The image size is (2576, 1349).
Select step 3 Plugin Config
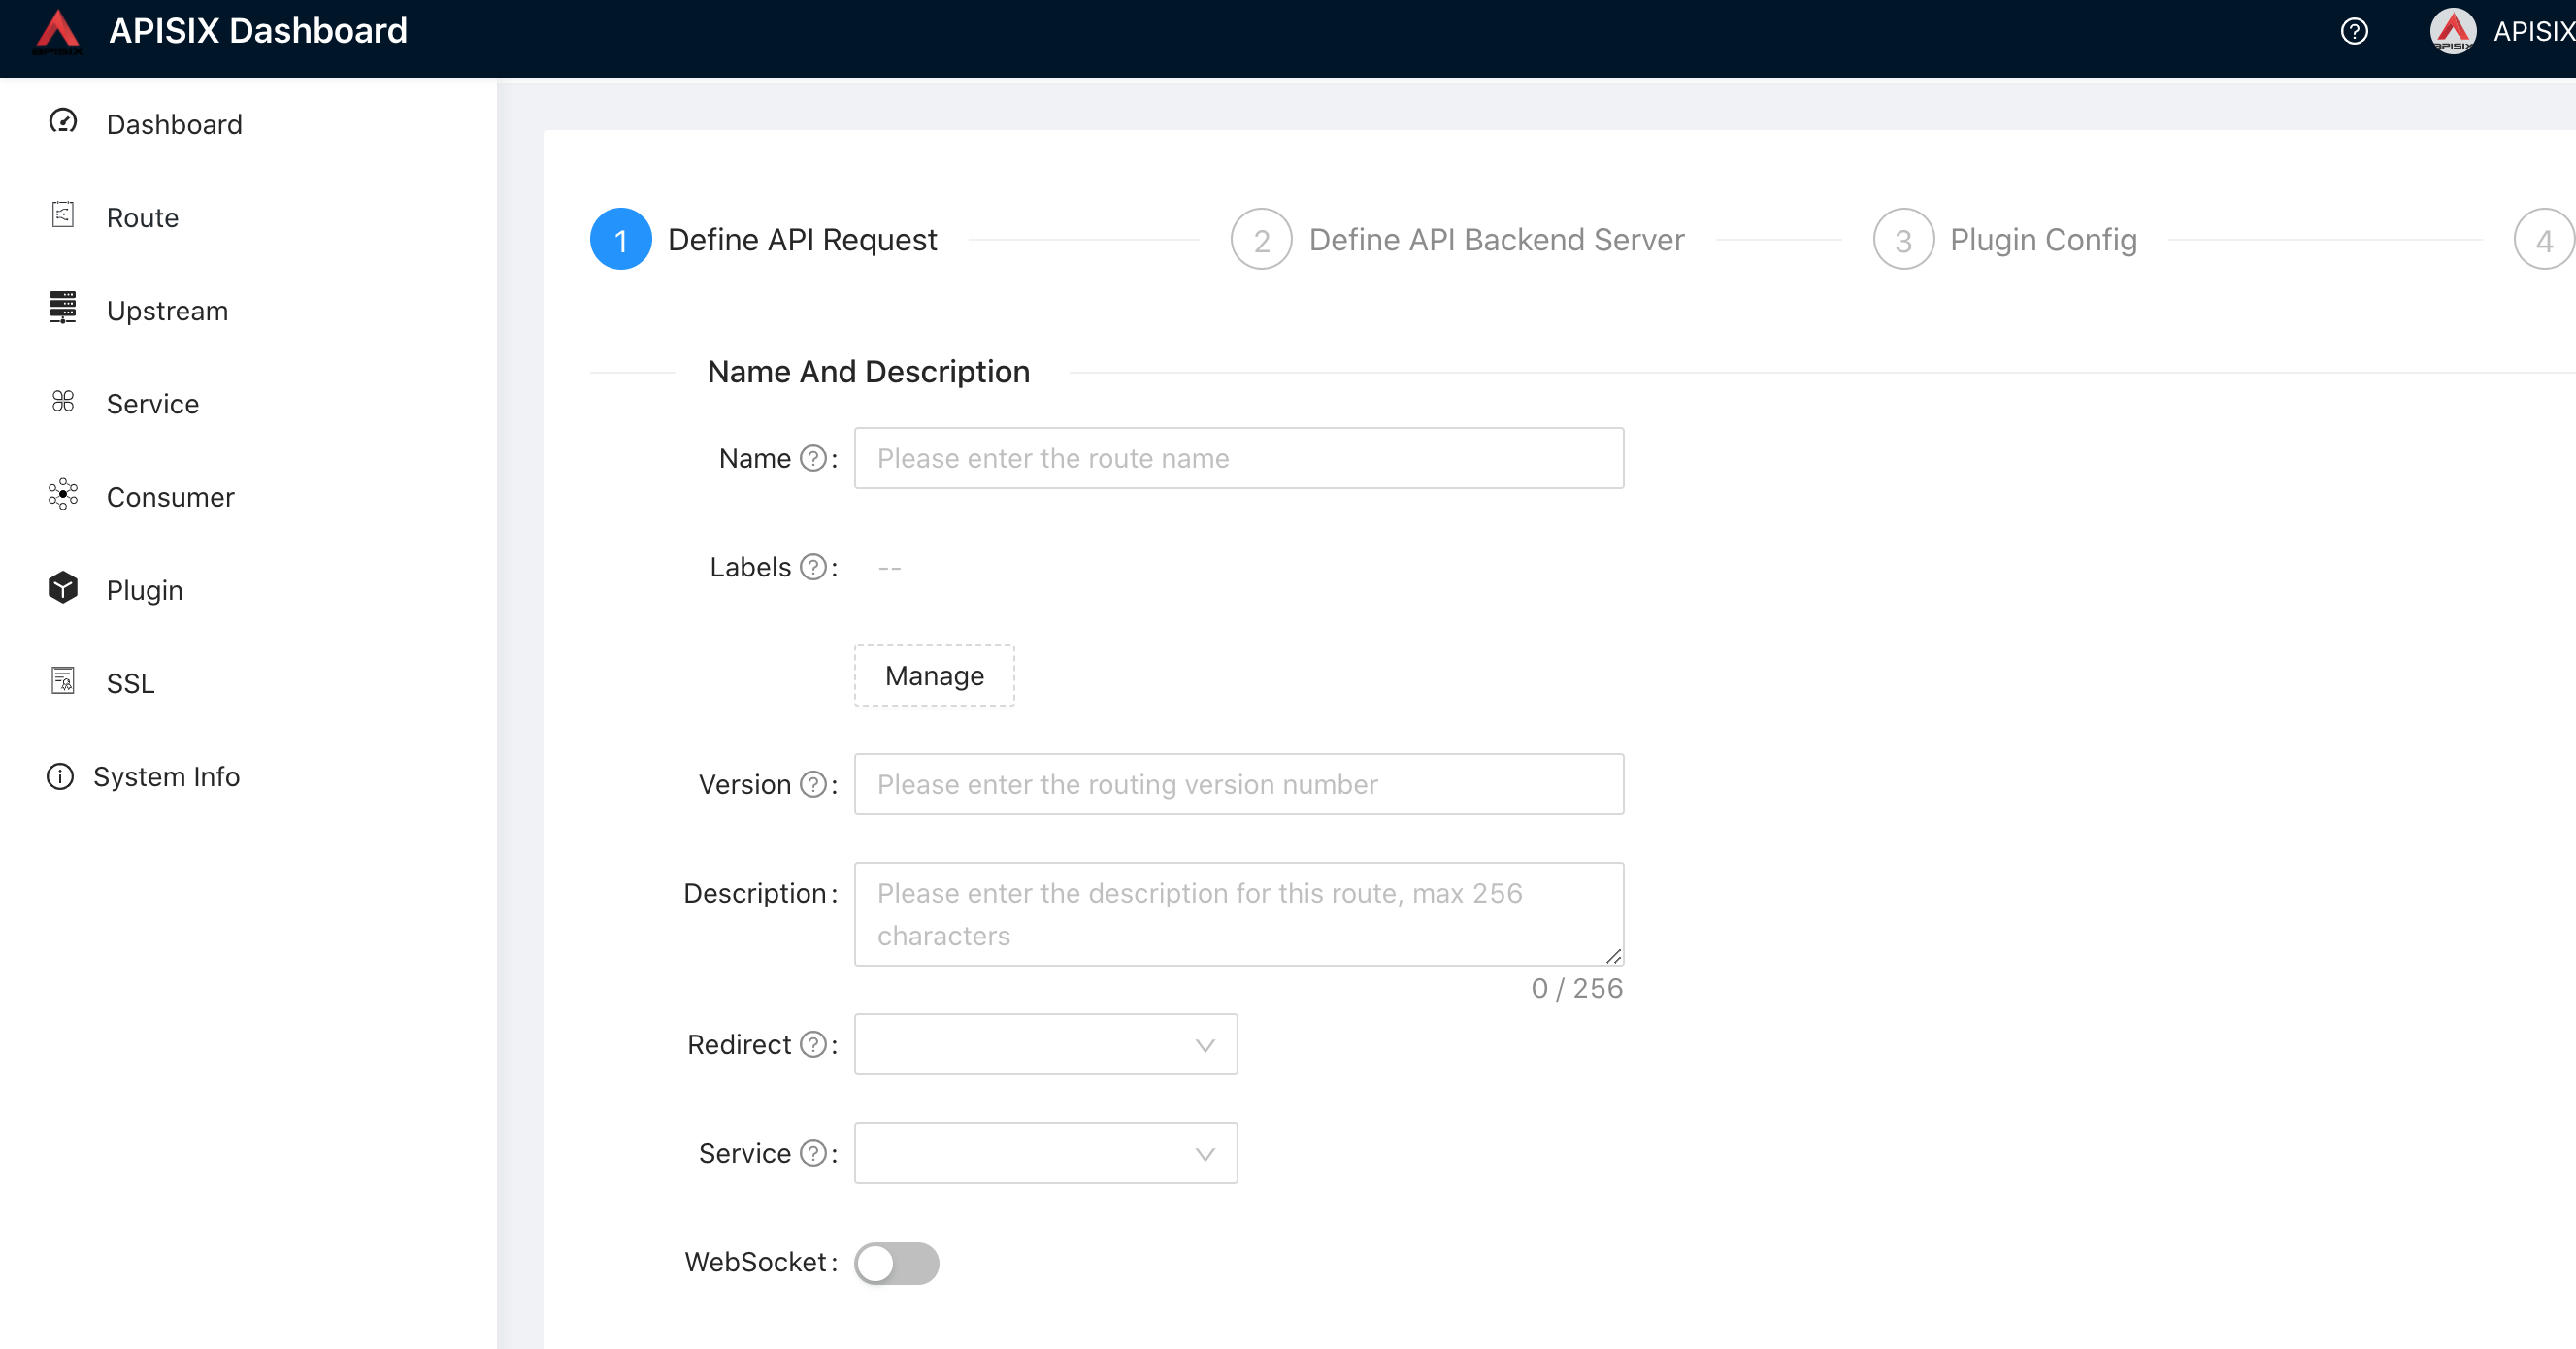pyautogui.click(x=2005, y=240)
